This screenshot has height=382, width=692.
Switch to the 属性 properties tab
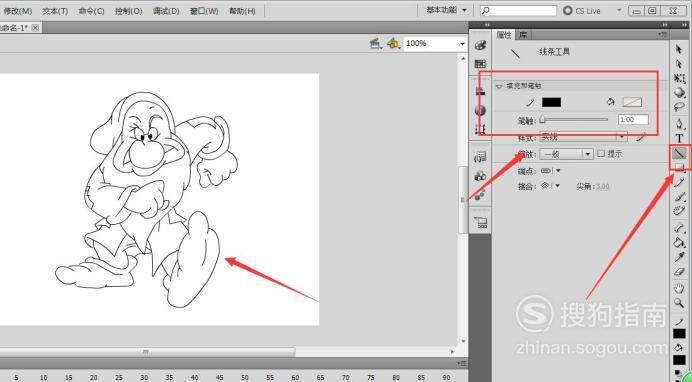coord(504,34)
